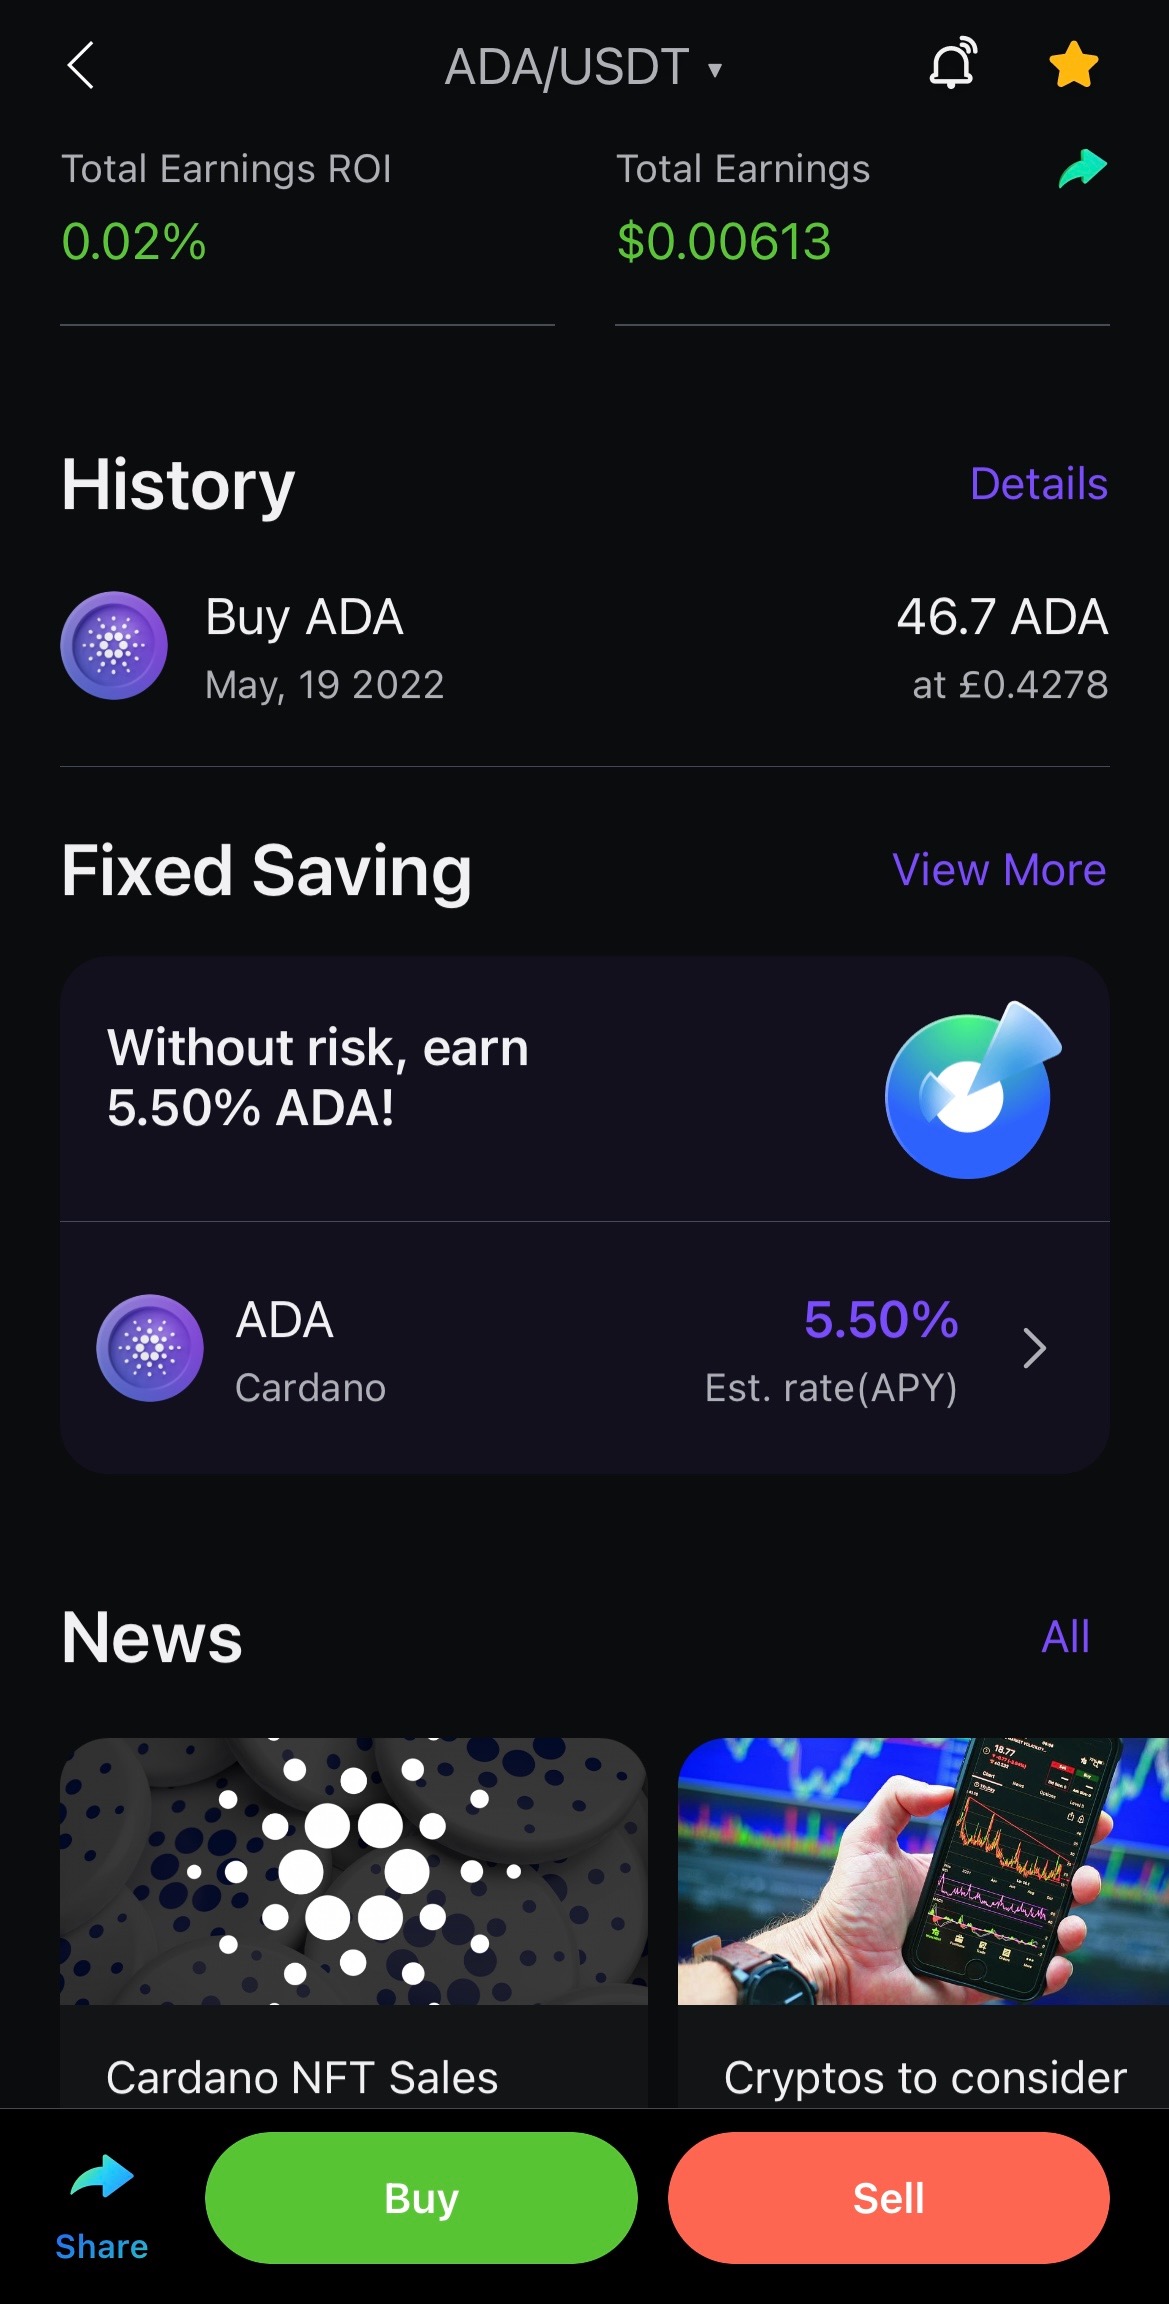Image resolution: width=1169 pixels, height=2304 pixels.
Task: Click the green Buy button
Action: (421, 2198)
